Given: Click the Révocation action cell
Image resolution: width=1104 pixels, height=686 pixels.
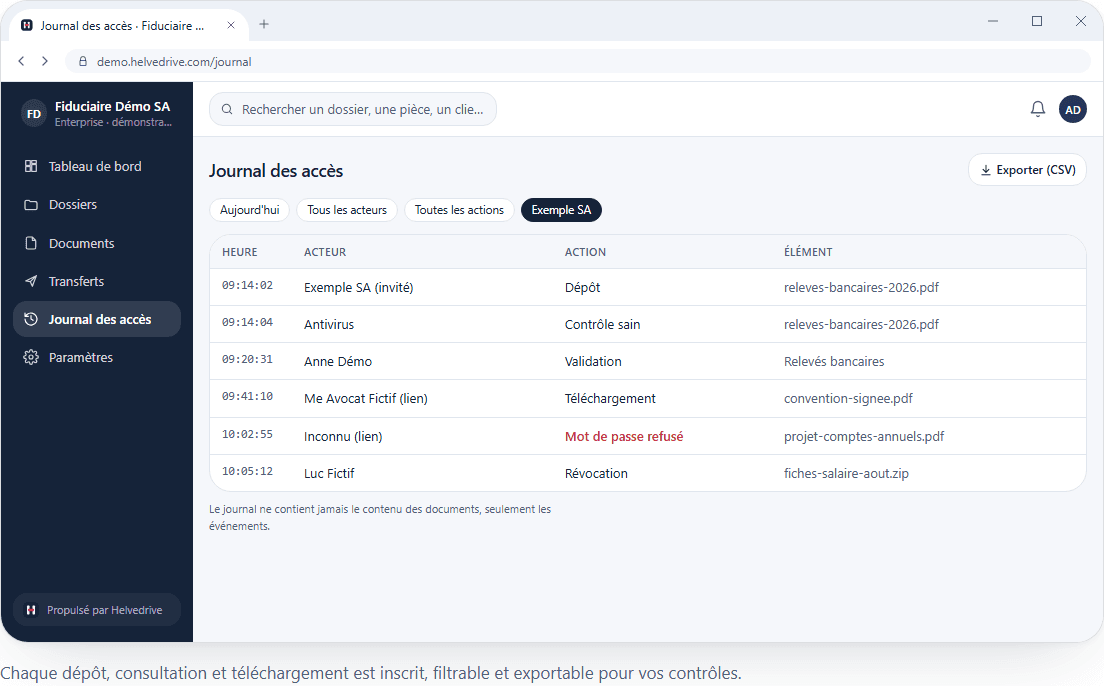Looking at the screenshot, I should (x=596, y=473).
